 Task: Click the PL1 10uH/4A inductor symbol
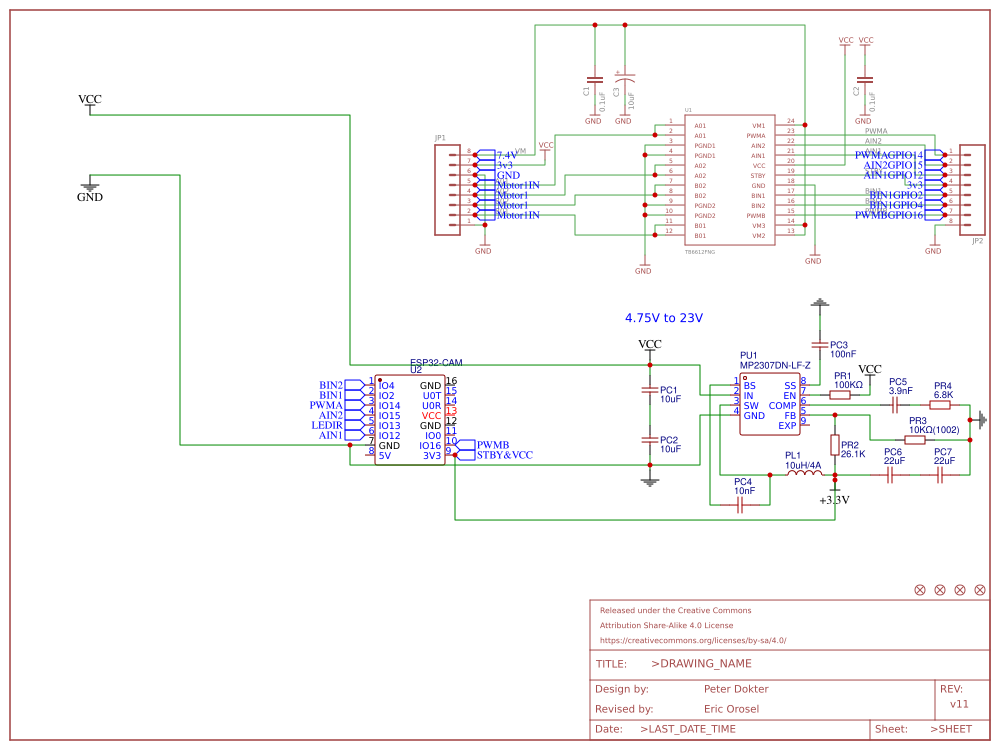(x=804, y=474)
